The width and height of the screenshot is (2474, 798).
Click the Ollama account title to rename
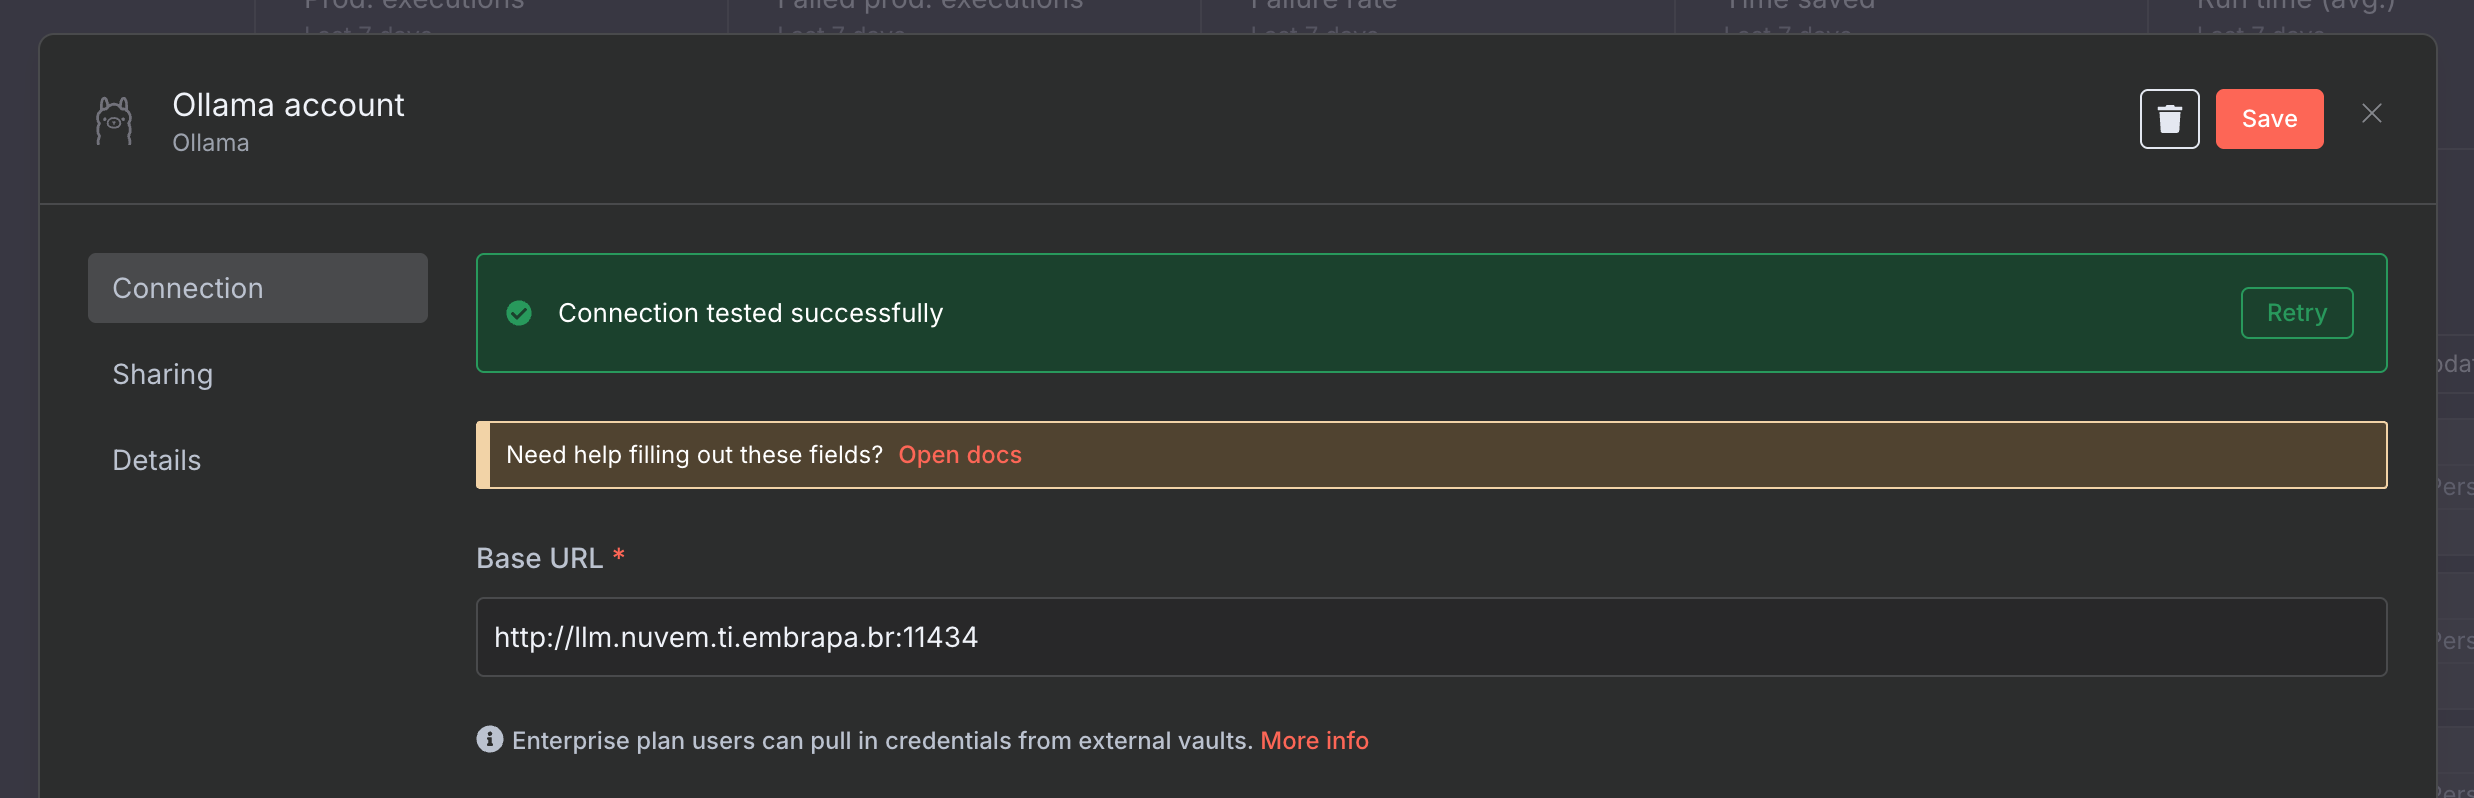[288, 105]
